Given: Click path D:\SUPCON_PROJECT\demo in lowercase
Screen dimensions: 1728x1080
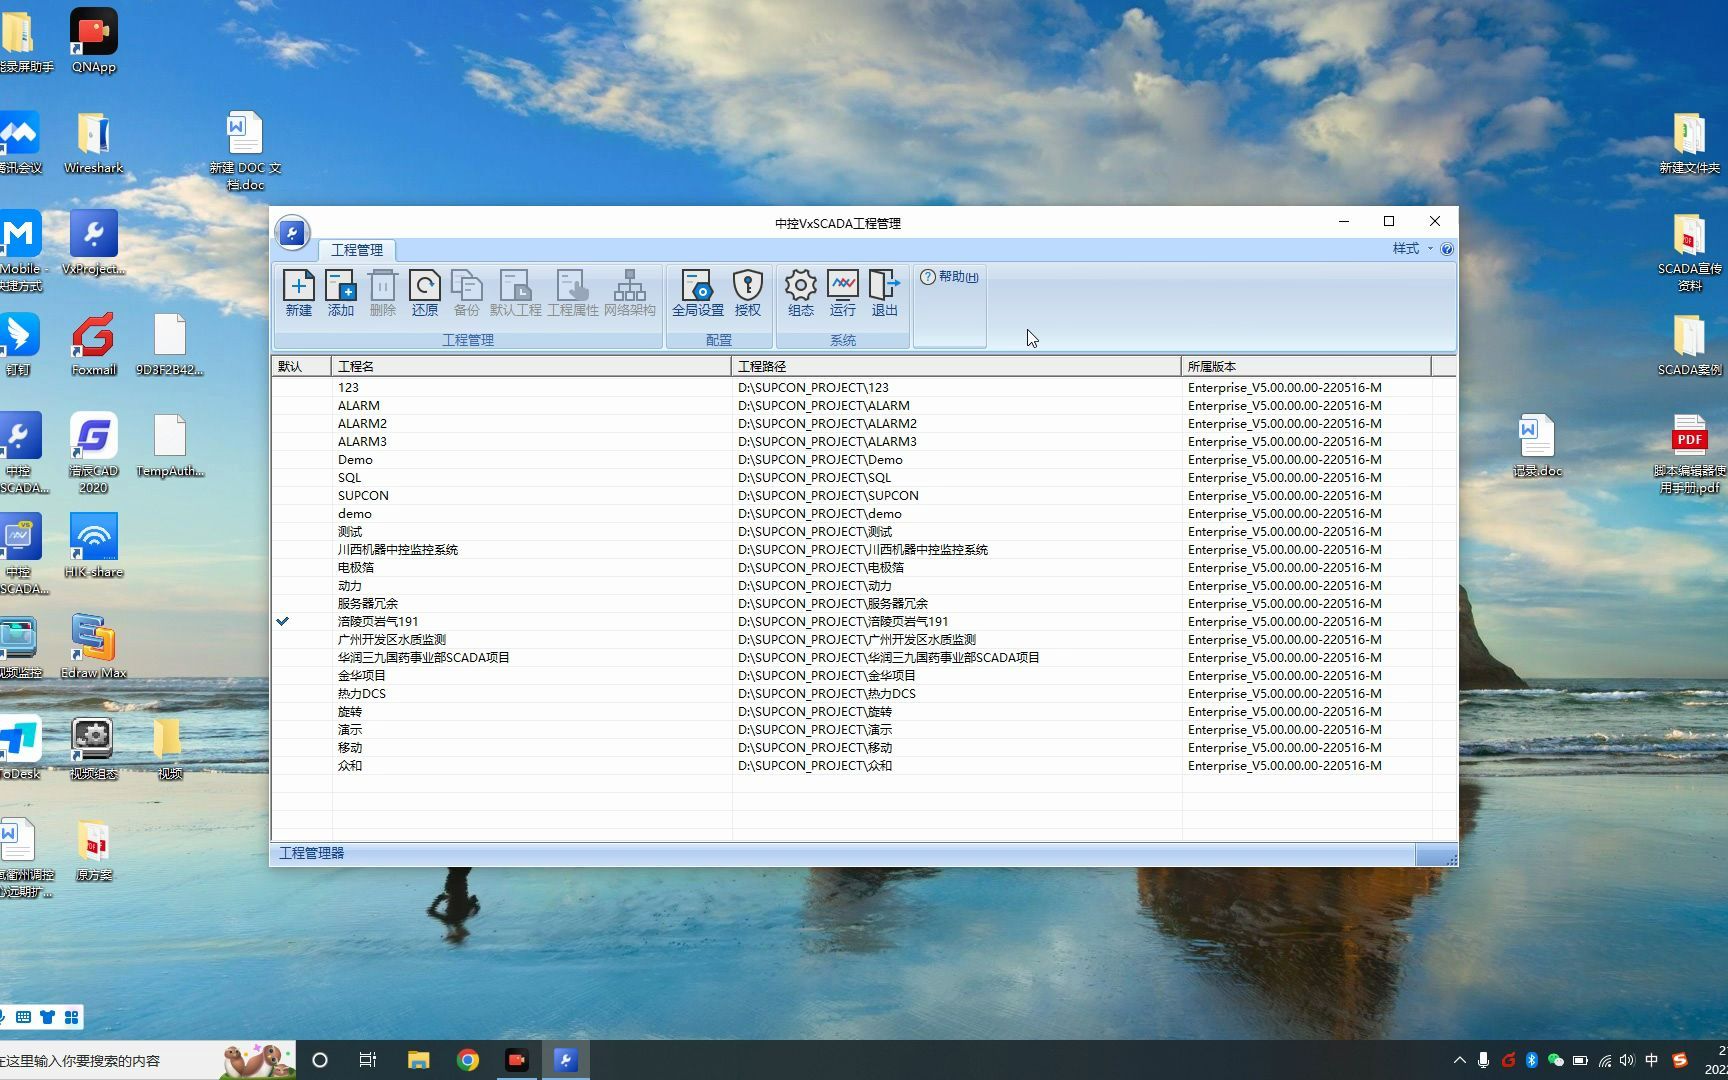Looking at the screenshot, I should pyautogui.click(x=820, y=513).
